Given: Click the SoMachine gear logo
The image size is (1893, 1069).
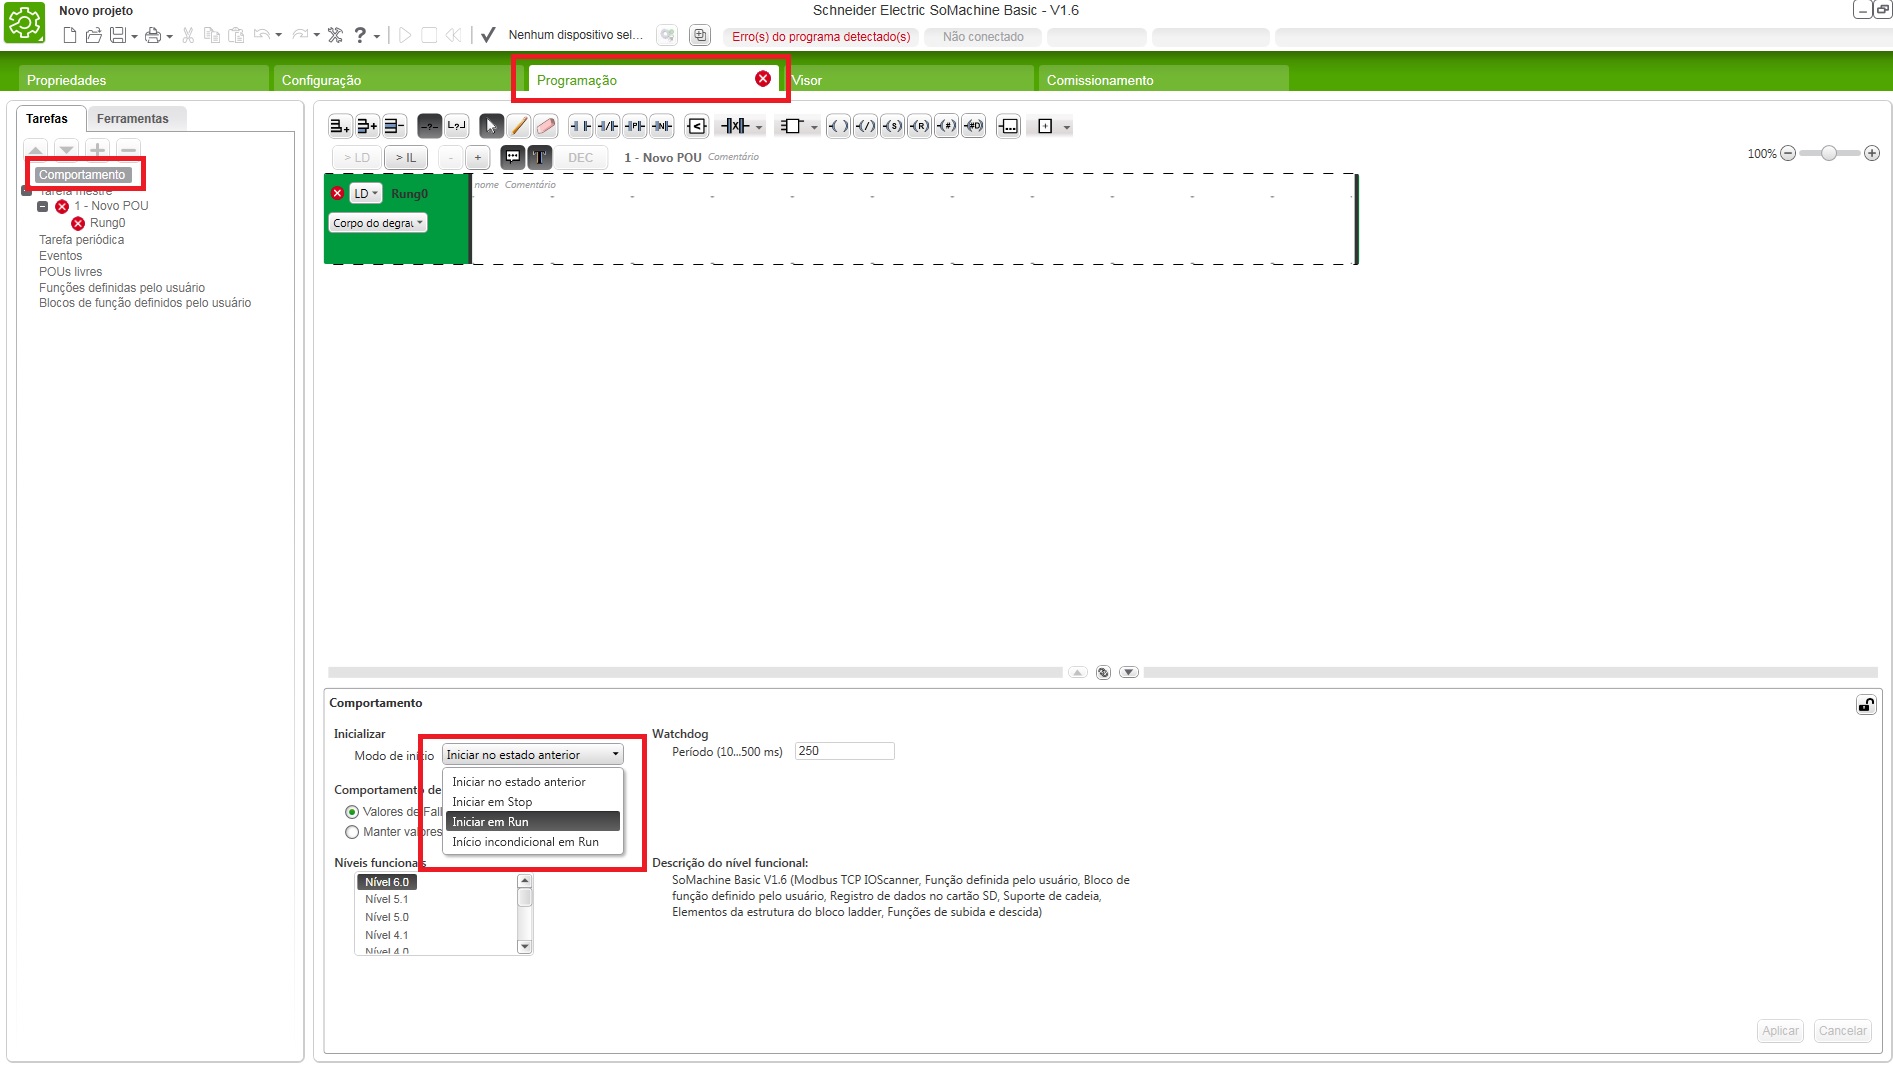Looking at the screenshot, I should 25,22.
